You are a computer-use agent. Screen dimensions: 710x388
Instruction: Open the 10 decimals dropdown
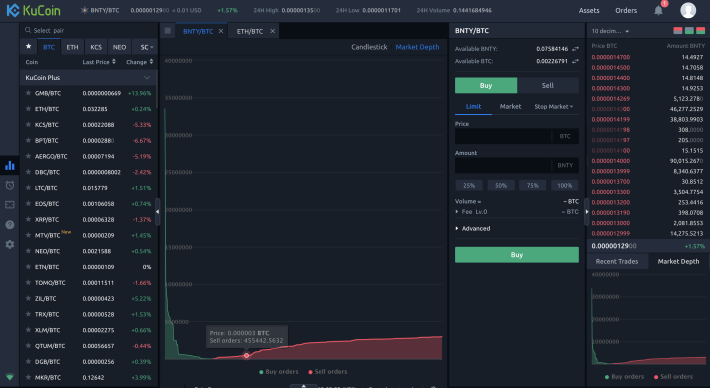(x=610, y=31)
